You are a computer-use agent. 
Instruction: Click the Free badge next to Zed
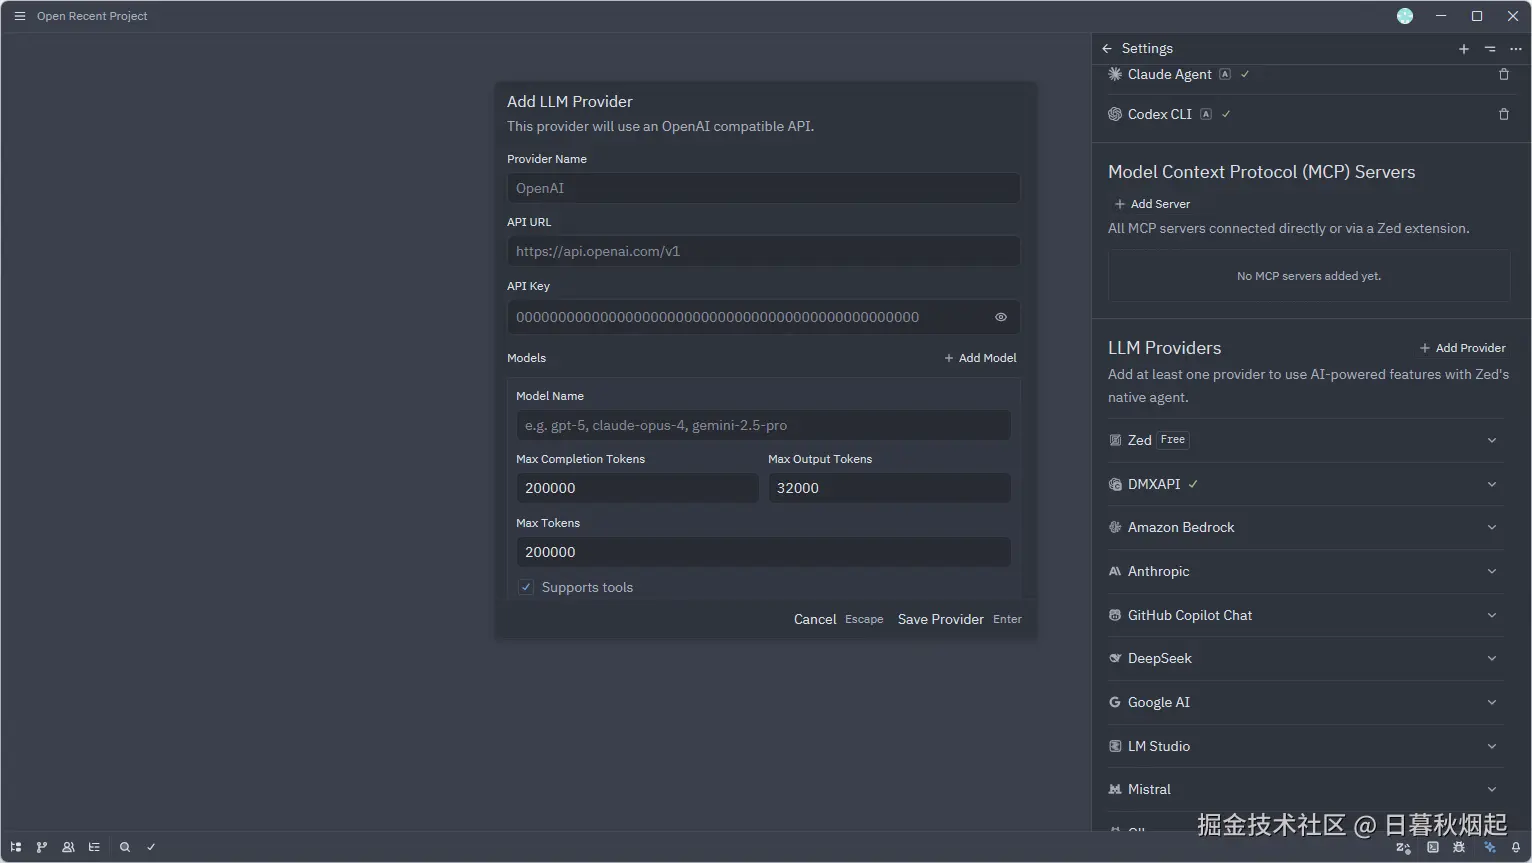[x=1173, y=440]
